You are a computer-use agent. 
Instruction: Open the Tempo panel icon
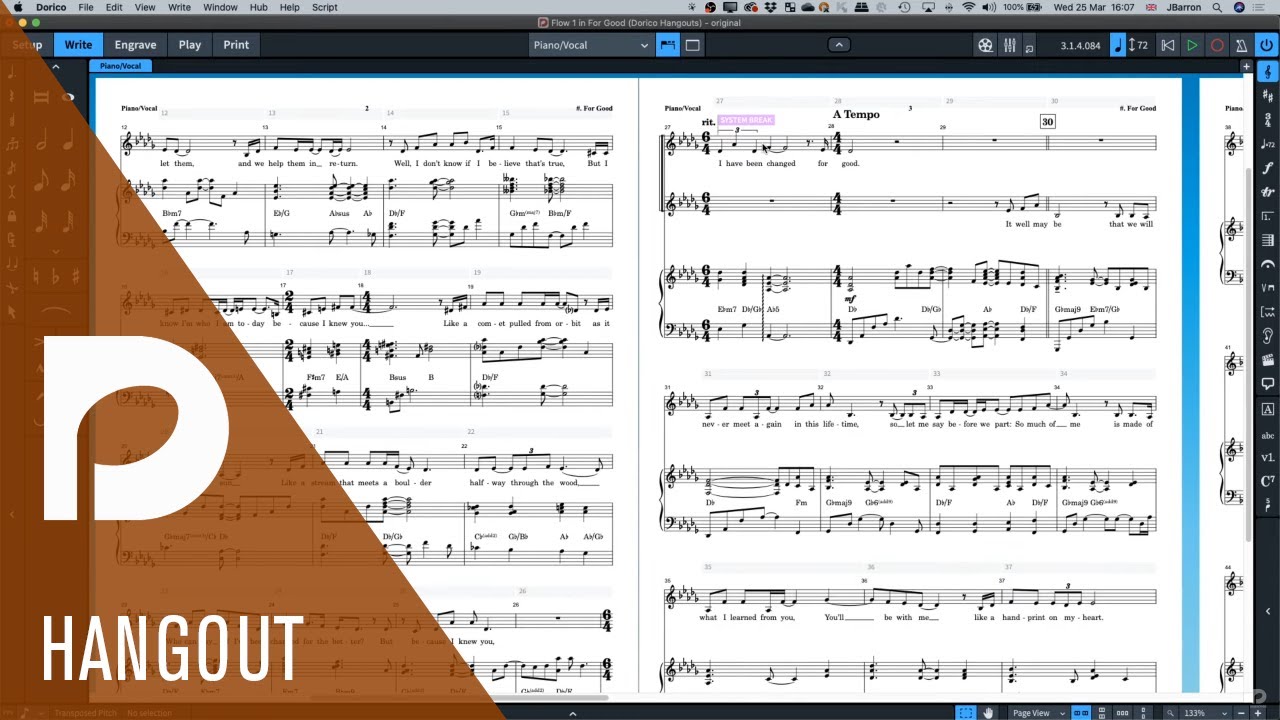point(1268,144)
